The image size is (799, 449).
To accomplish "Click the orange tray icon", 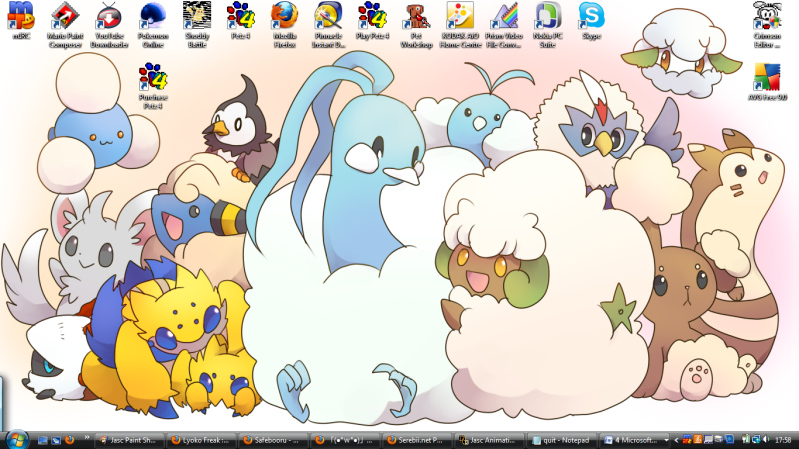I will [698, 439].
